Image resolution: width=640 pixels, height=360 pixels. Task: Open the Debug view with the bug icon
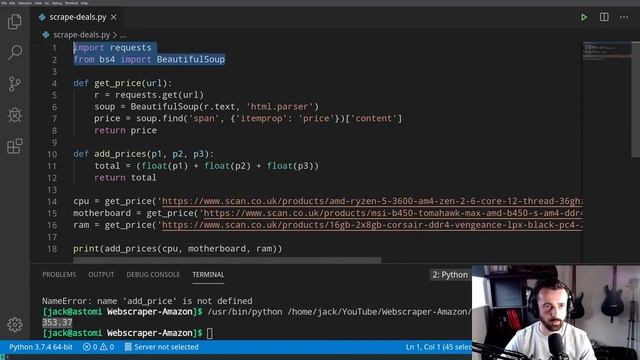click(x=15, y=115)
